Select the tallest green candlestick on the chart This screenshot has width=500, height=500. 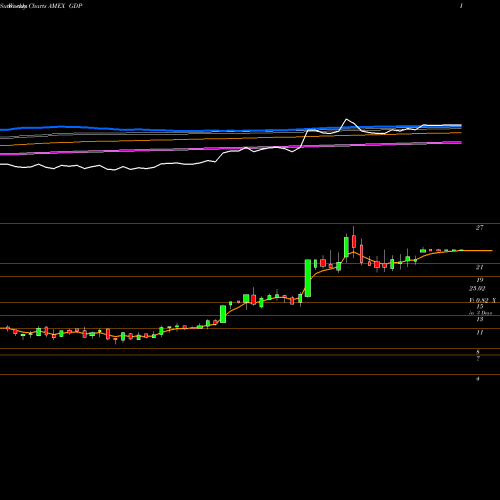coord(308,278)
